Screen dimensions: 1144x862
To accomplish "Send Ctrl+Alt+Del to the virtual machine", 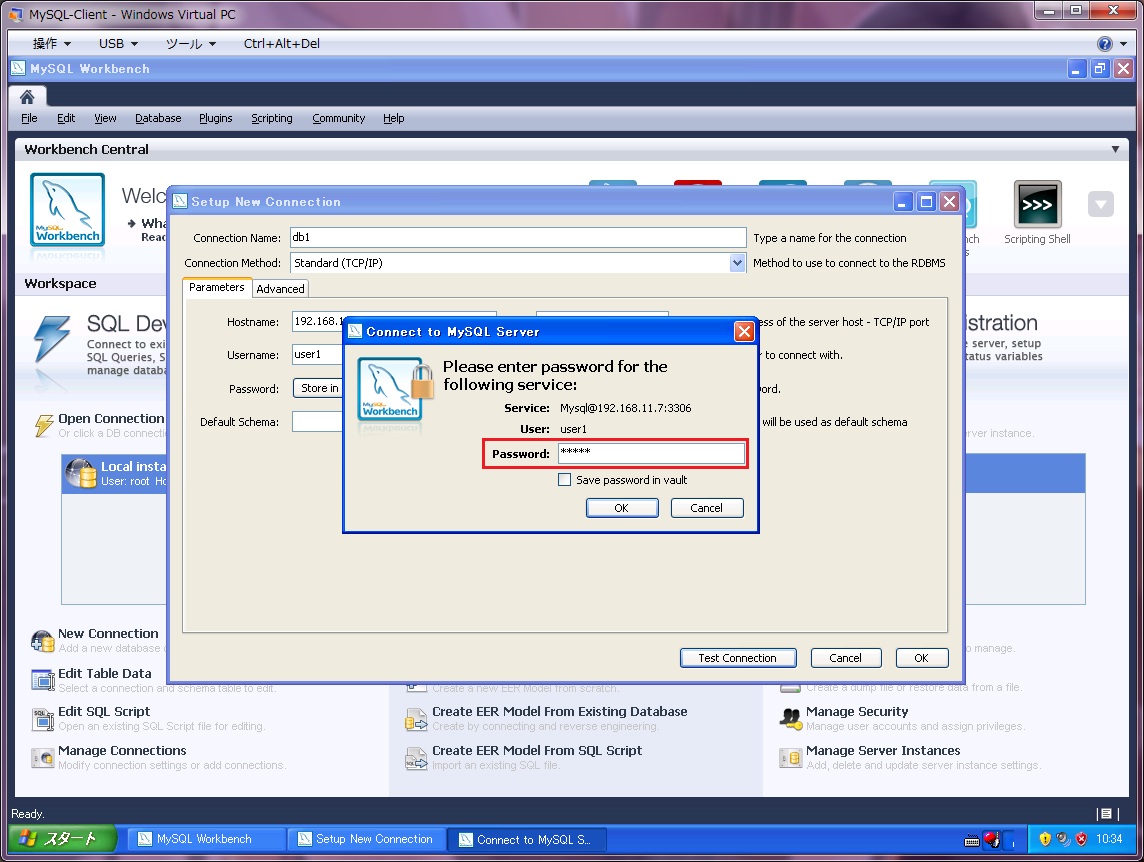I will tap(282, 44).
